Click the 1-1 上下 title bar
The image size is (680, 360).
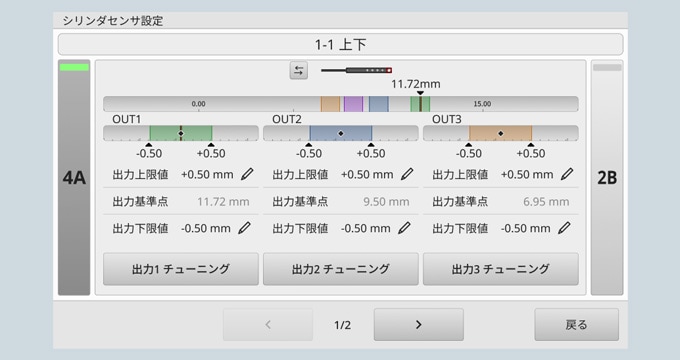point(341,44)
